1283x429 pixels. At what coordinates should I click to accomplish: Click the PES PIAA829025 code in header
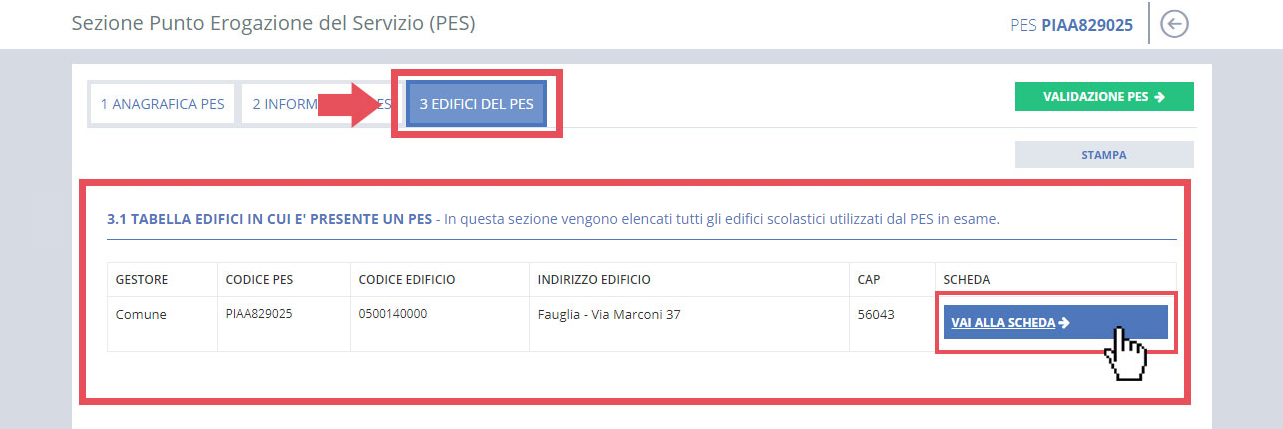1071,25
